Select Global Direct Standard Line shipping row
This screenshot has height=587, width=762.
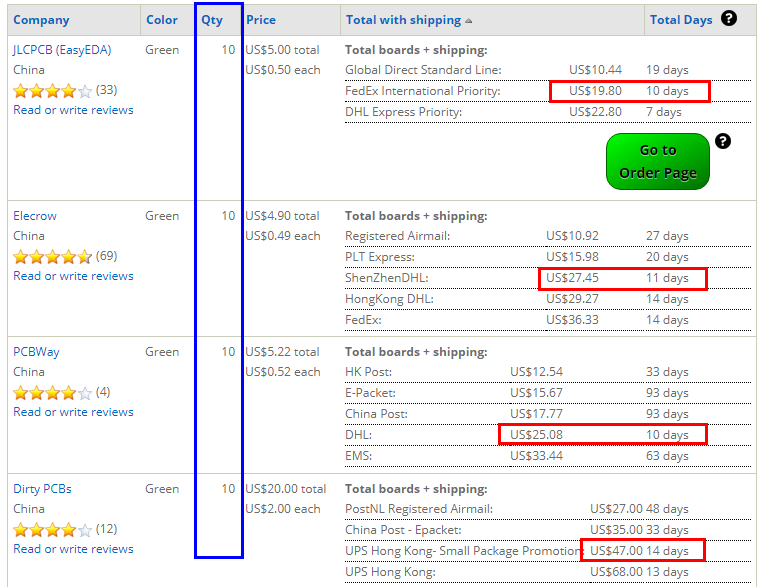tap(548, 70)
